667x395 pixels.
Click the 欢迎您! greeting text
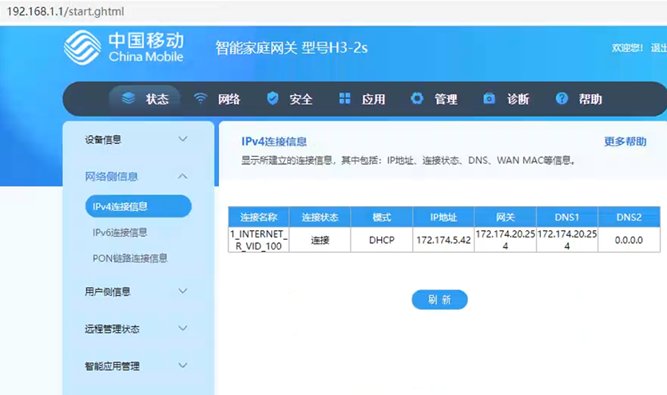point(627,48)
